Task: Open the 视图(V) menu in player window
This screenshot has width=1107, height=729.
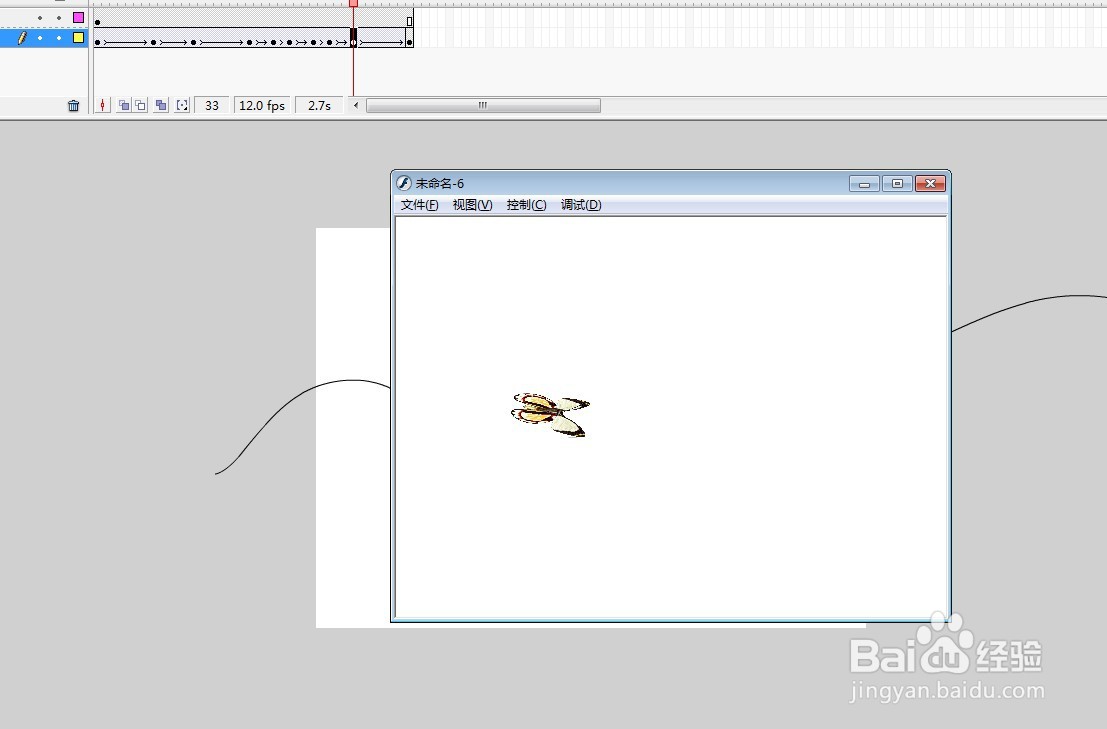Action: pyautogui.click(x=472, y=205)
